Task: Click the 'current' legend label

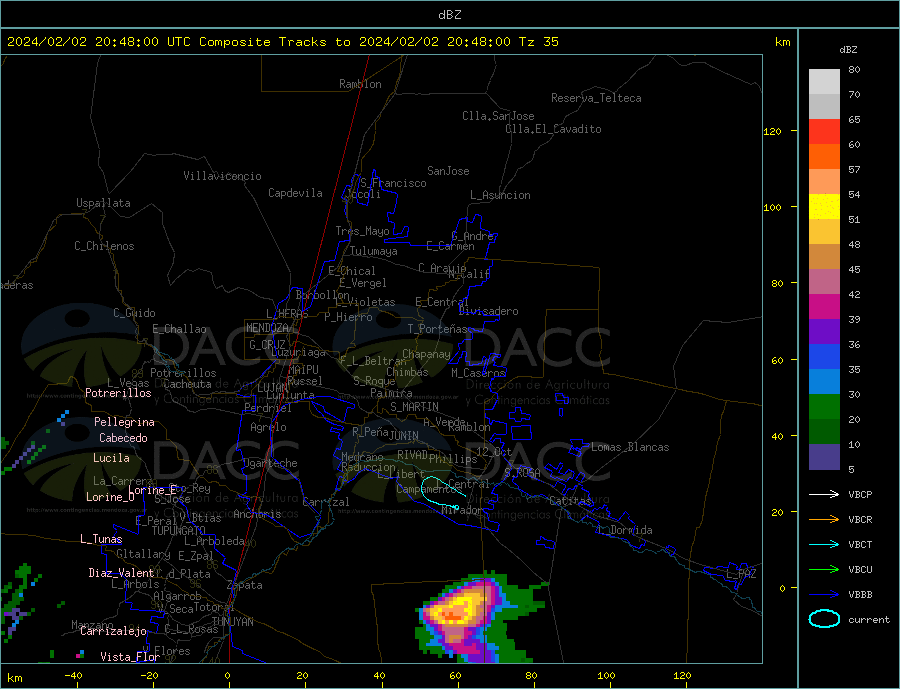Action: (868, 620)
